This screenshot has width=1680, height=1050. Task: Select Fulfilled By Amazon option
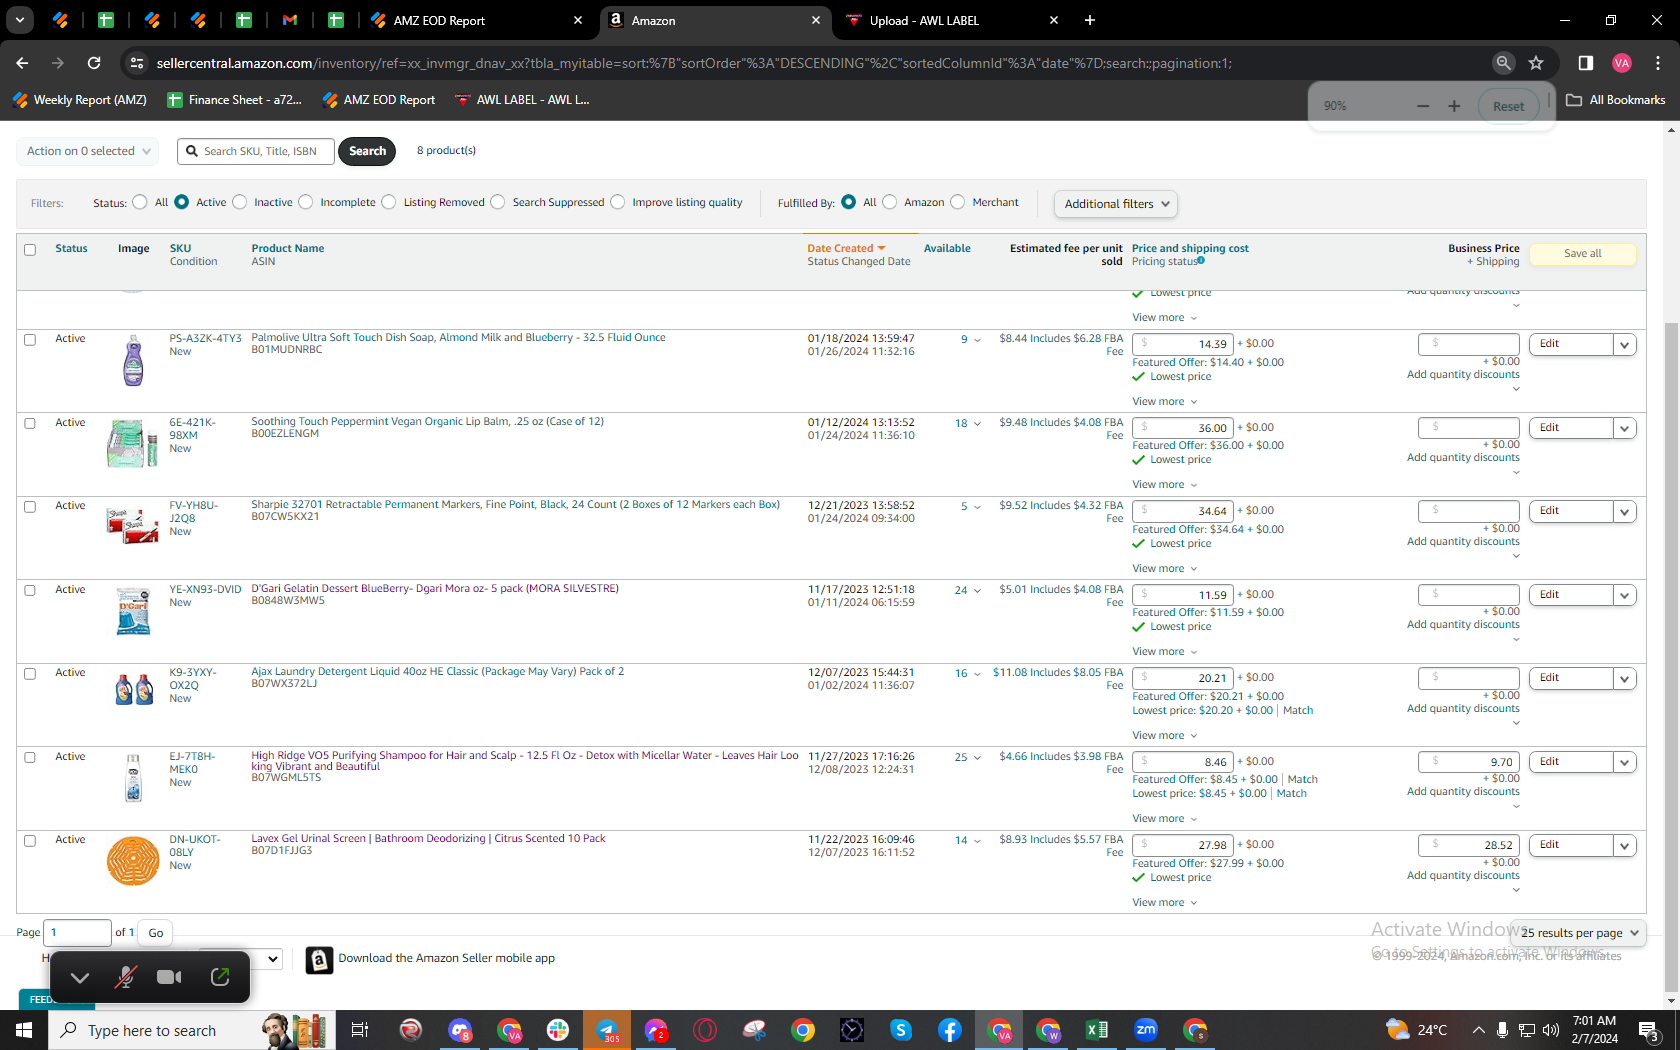pos(890,202)
